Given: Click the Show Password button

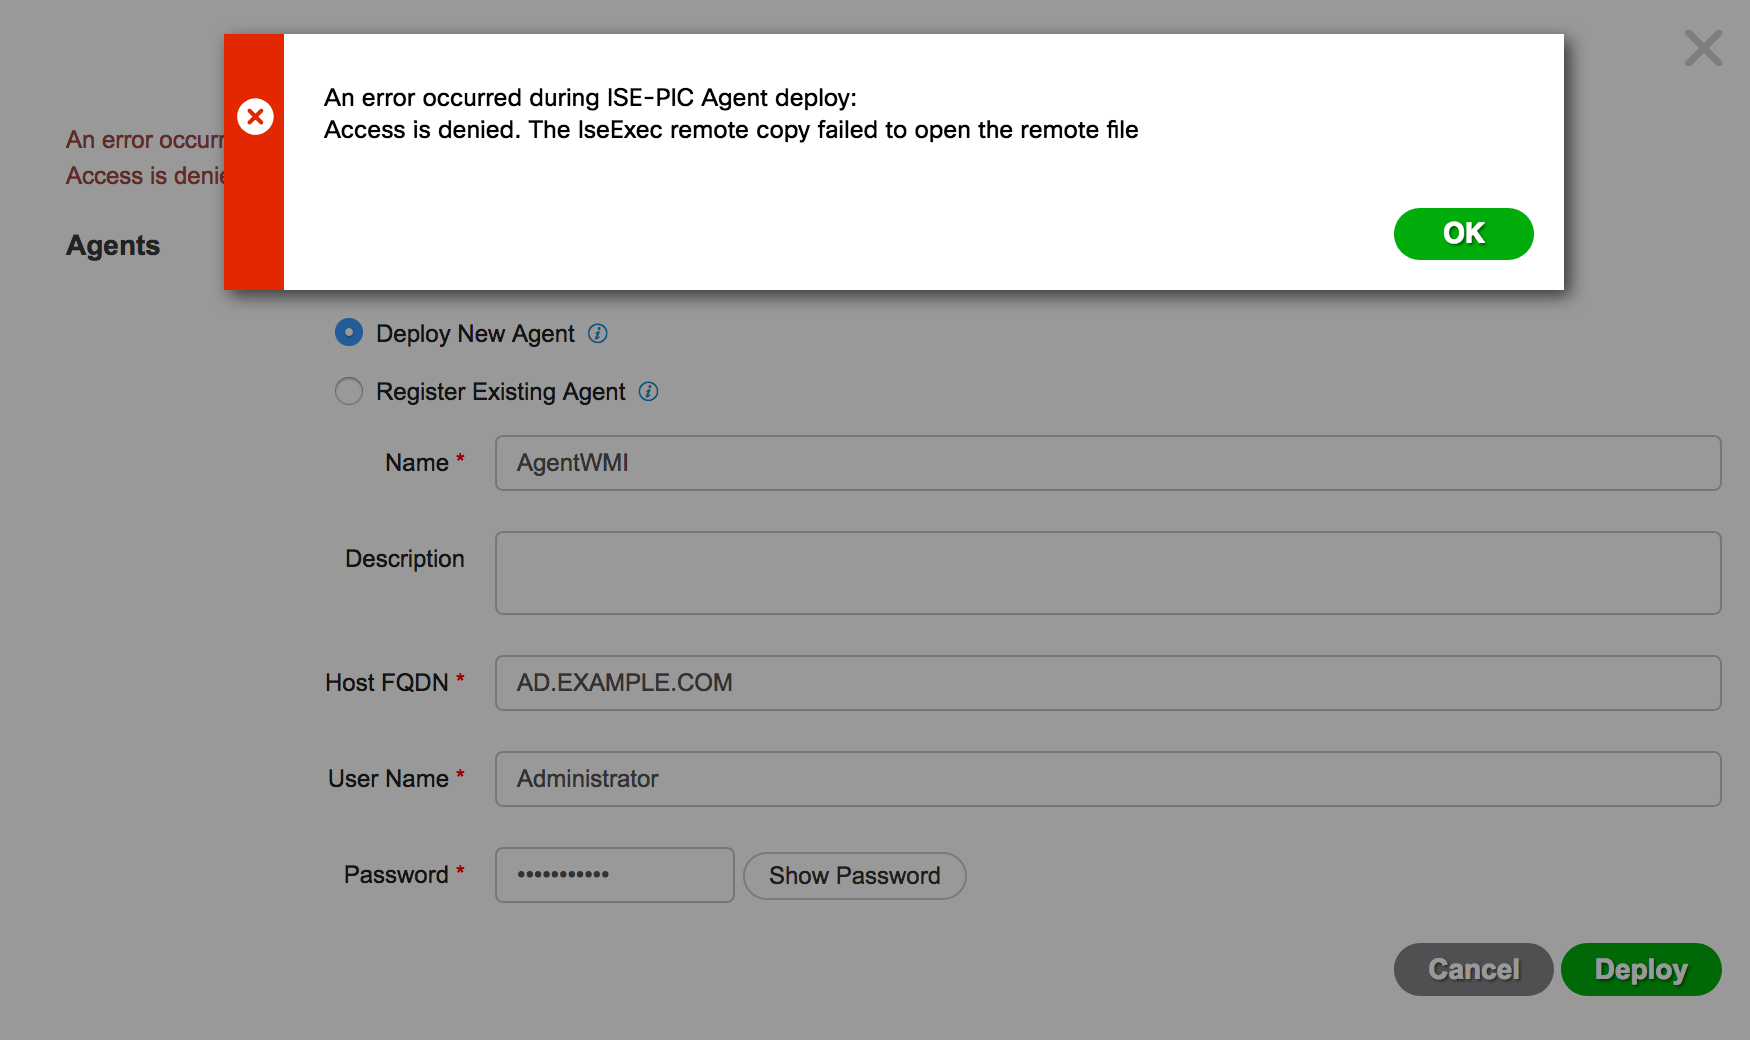Looking at the screenshot, I should coord(855,876).
